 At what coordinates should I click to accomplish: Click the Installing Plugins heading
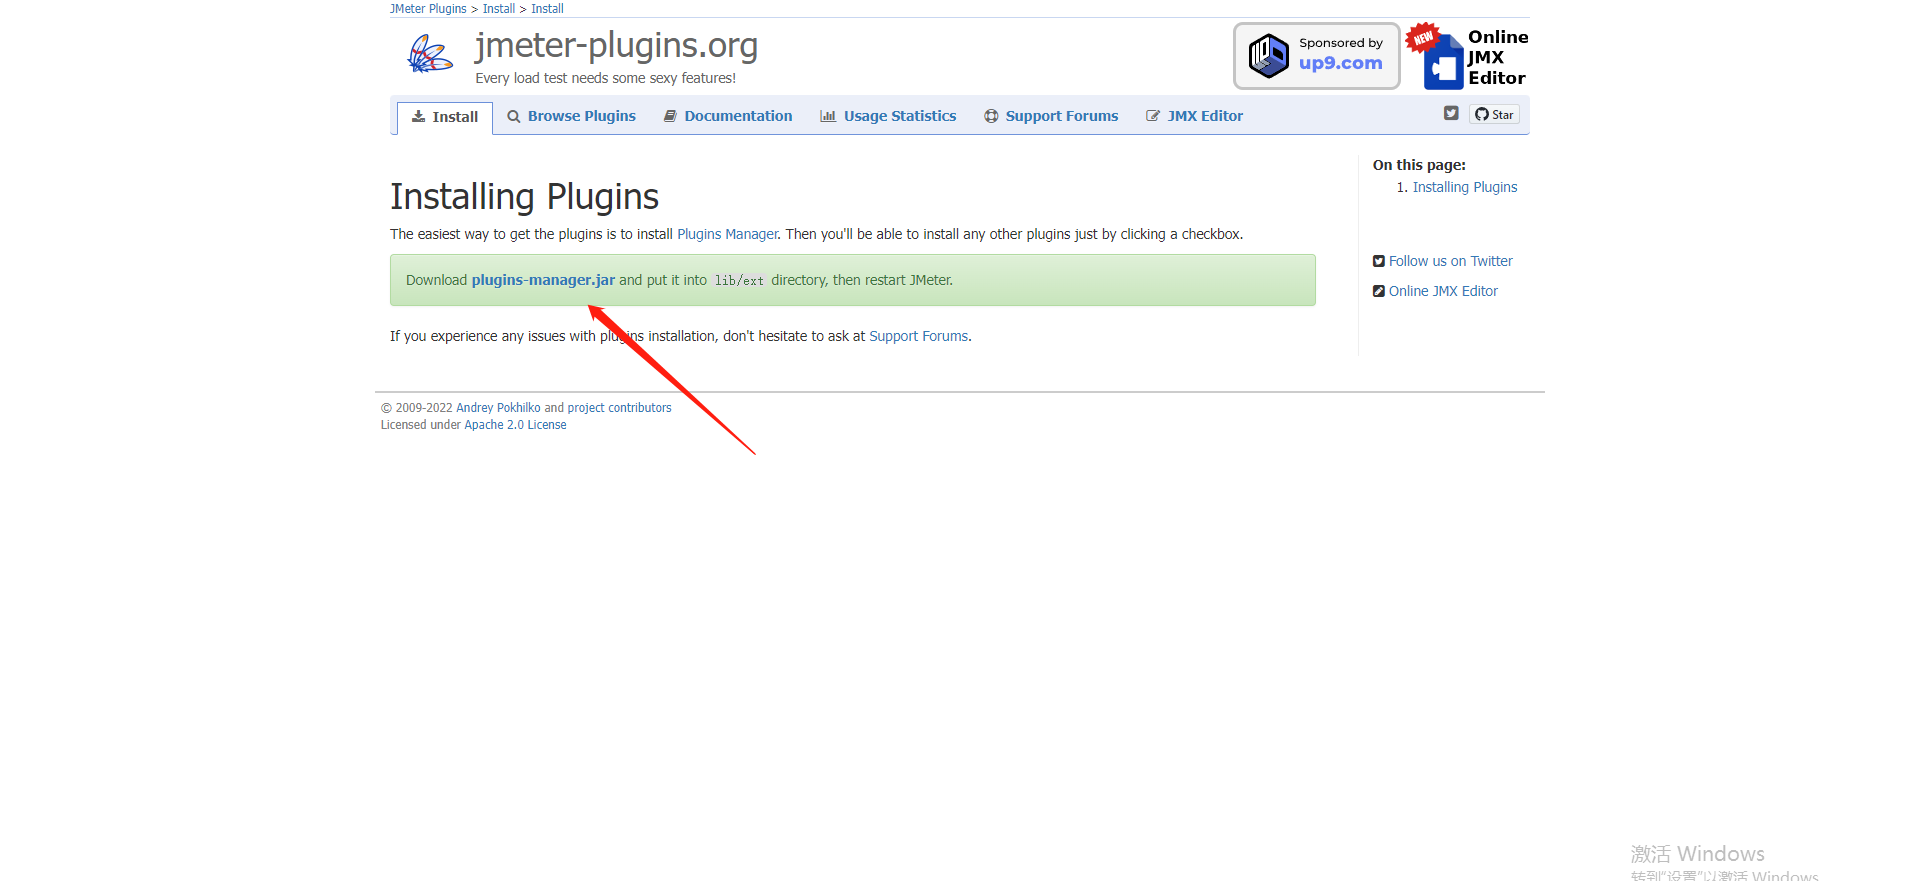point(524,197)
